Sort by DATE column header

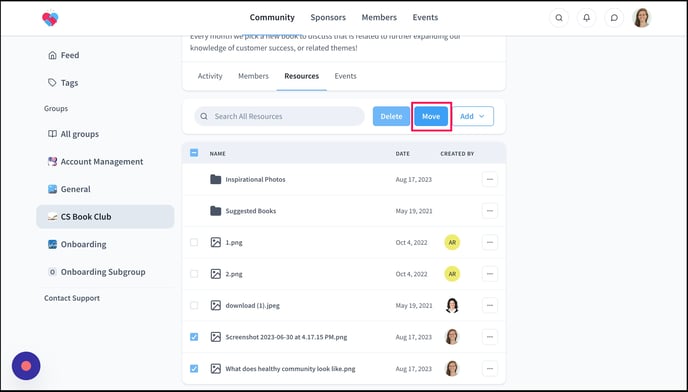[x=402, y=154]
